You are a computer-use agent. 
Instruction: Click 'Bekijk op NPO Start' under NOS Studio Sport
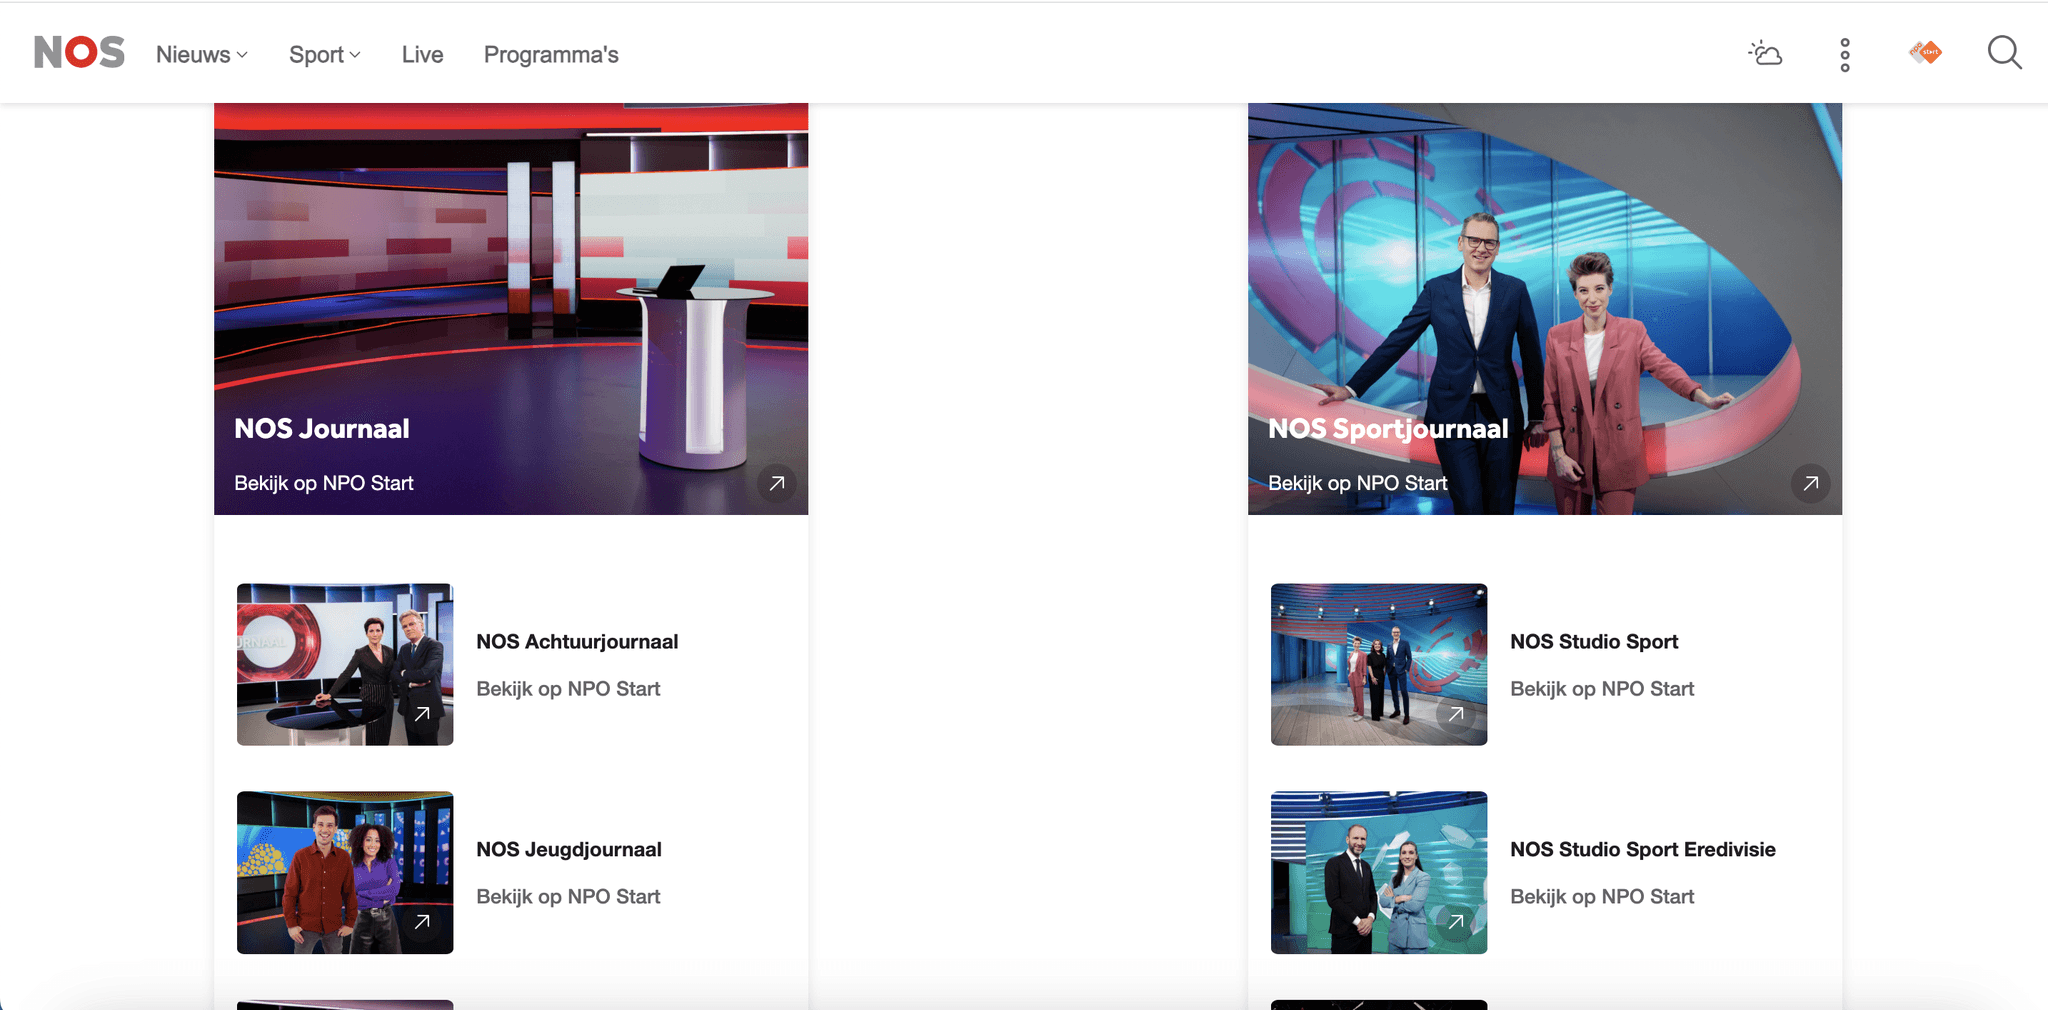coord(1602,689)
